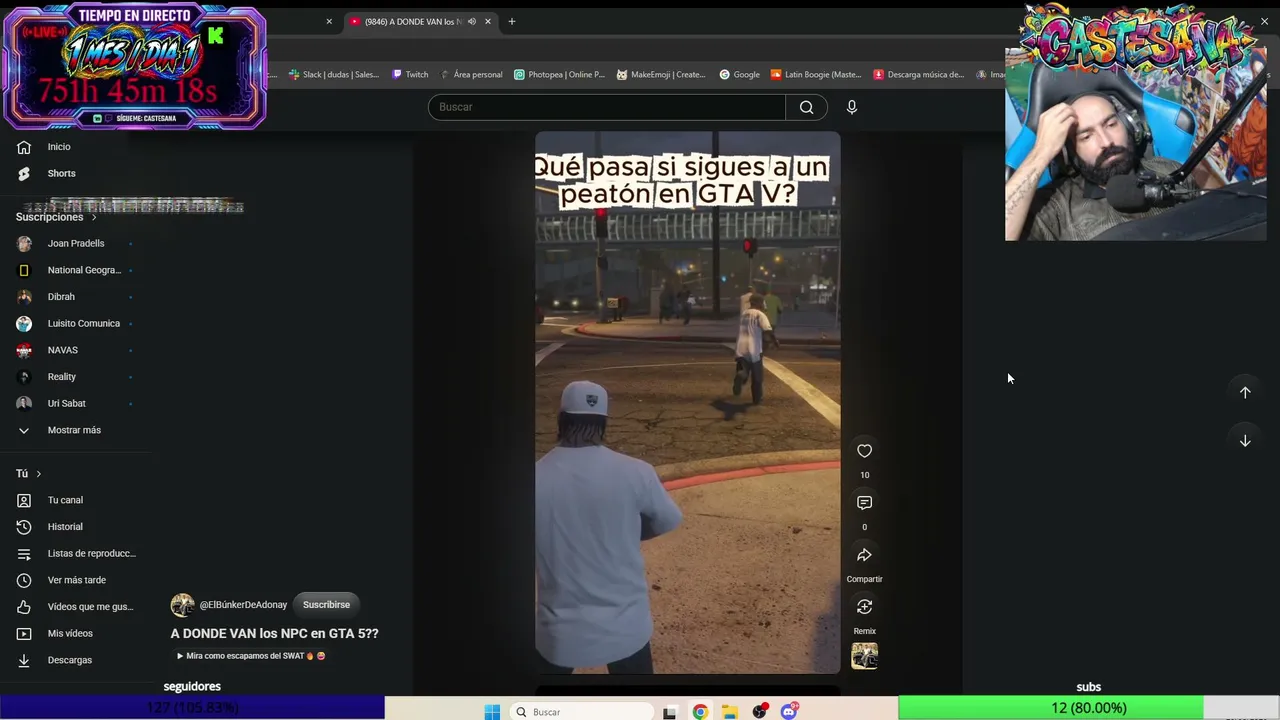Open the Joan Pradells channel avatar

[24, 243]
